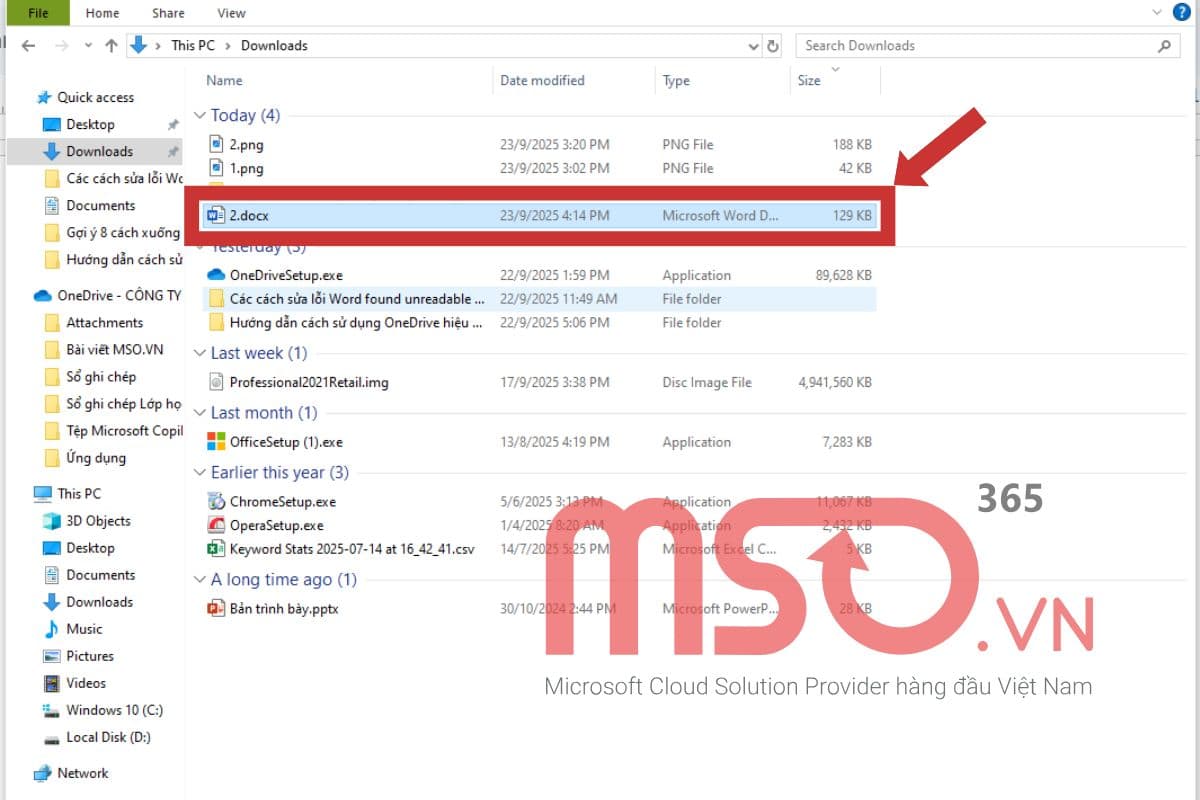The width and height of the screenshot is (1200, 800).
Task: Go up one folder level arrow
Action: [x=111, y=45]
